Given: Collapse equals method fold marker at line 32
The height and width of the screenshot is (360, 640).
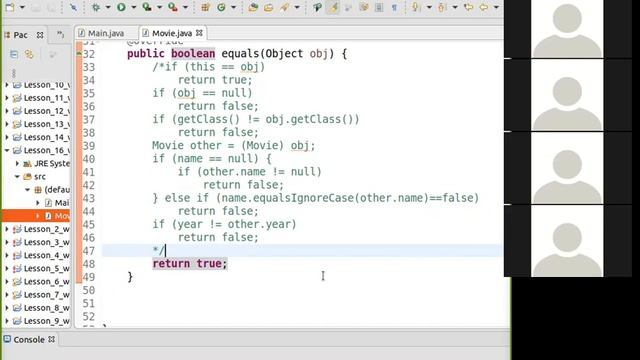Looking at the screenshot, I should (x=79, y=53).
